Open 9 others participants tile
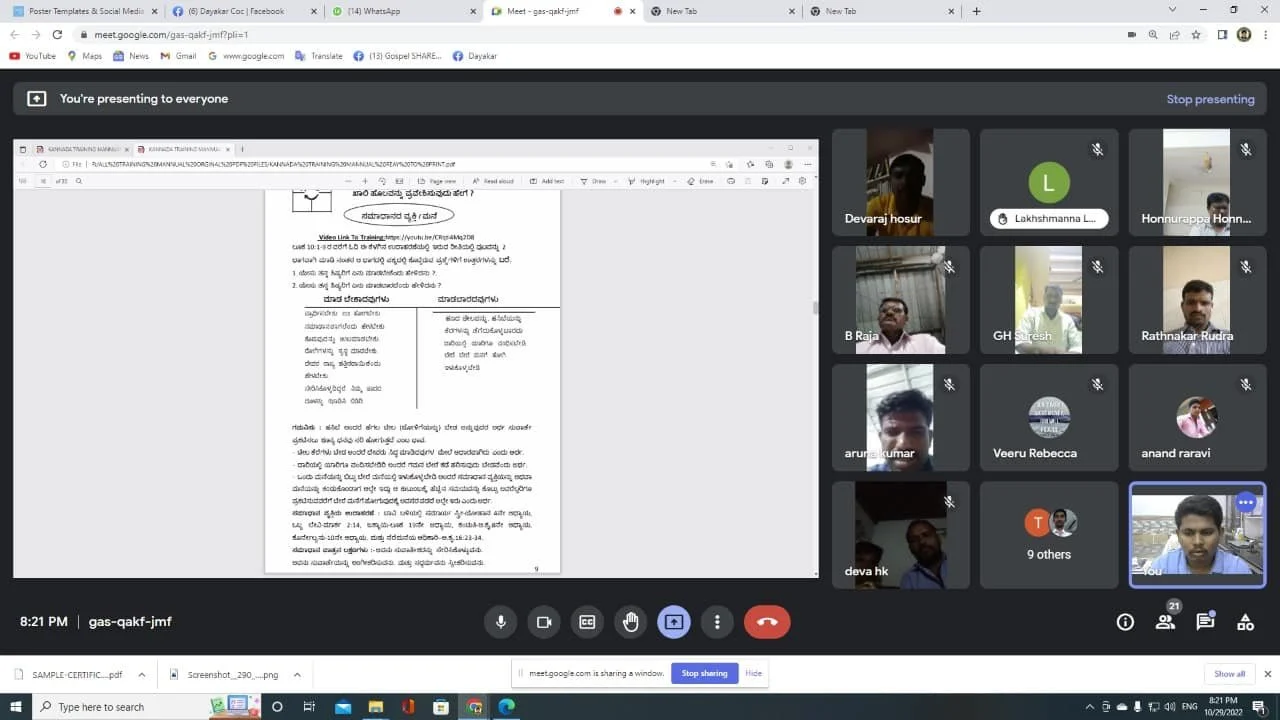The height and width of the screenshot is (720, 1280). [x=1049, y=535]
